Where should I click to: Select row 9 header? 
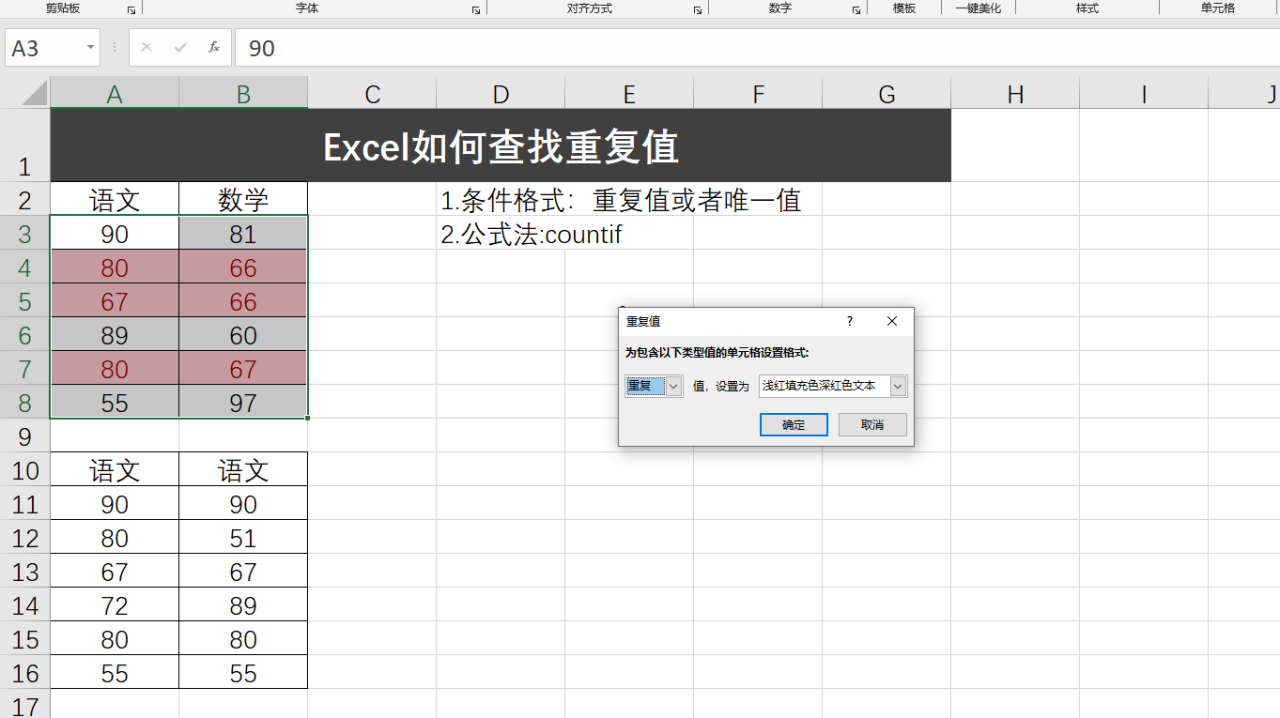(x=25, y=436)
